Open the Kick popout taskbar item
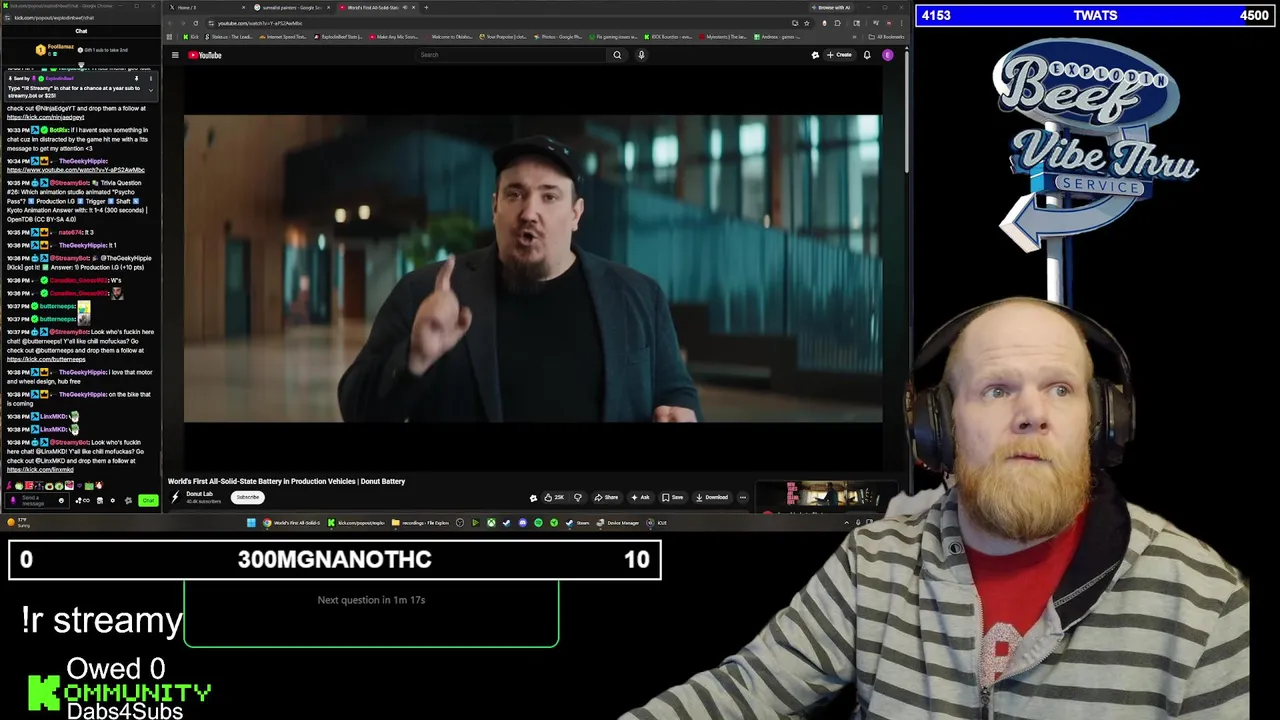1280x720 pixels. point(356,523)
